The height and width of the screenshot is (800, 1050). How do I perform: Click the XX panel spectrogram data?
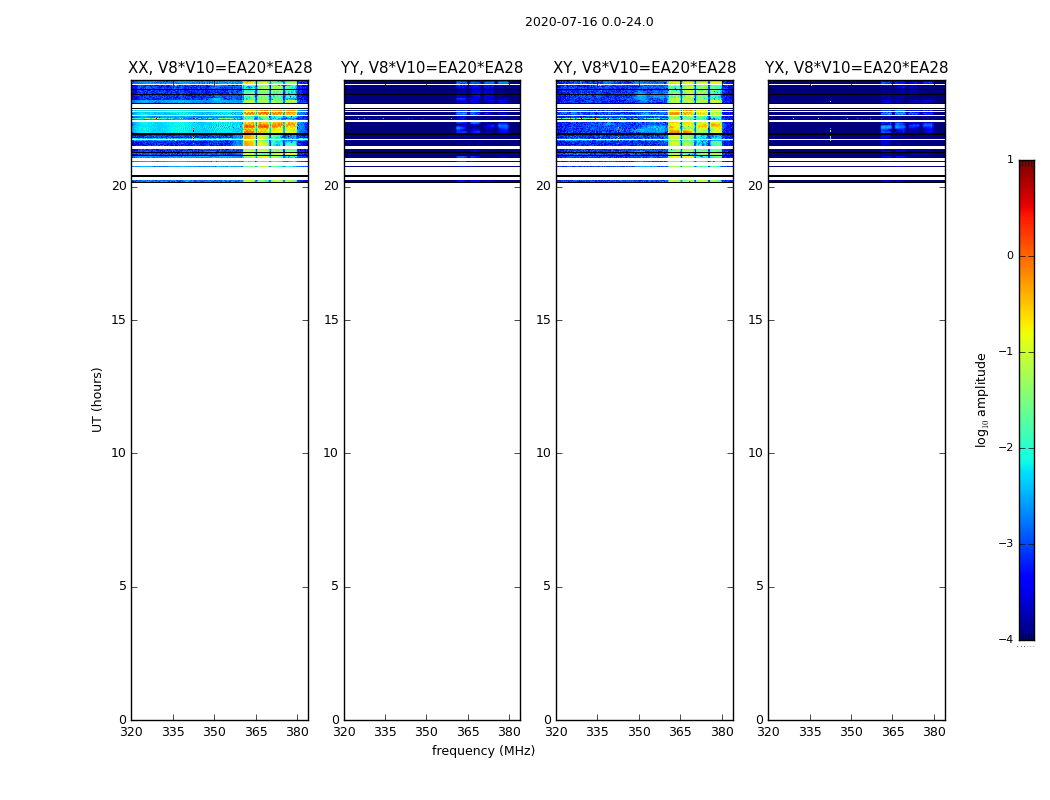(x=220, y=131)
